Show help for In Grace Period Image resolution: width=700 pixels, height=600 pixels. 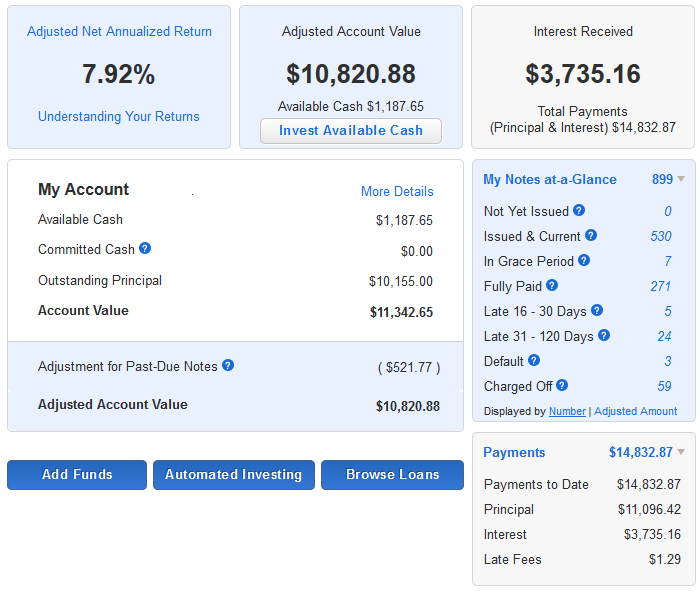(584, 260)
